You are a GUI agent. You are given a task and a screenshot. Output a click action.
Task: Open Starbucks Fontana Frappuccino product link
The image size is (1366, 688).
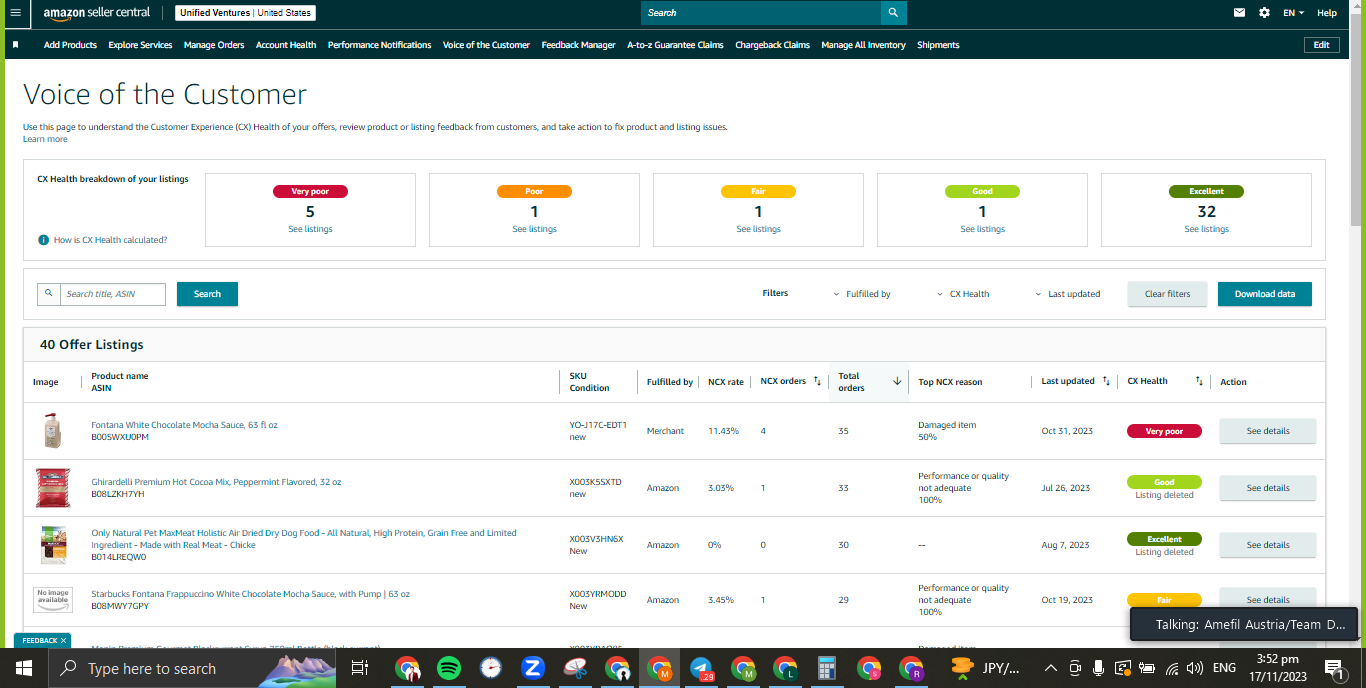(250, 594)
